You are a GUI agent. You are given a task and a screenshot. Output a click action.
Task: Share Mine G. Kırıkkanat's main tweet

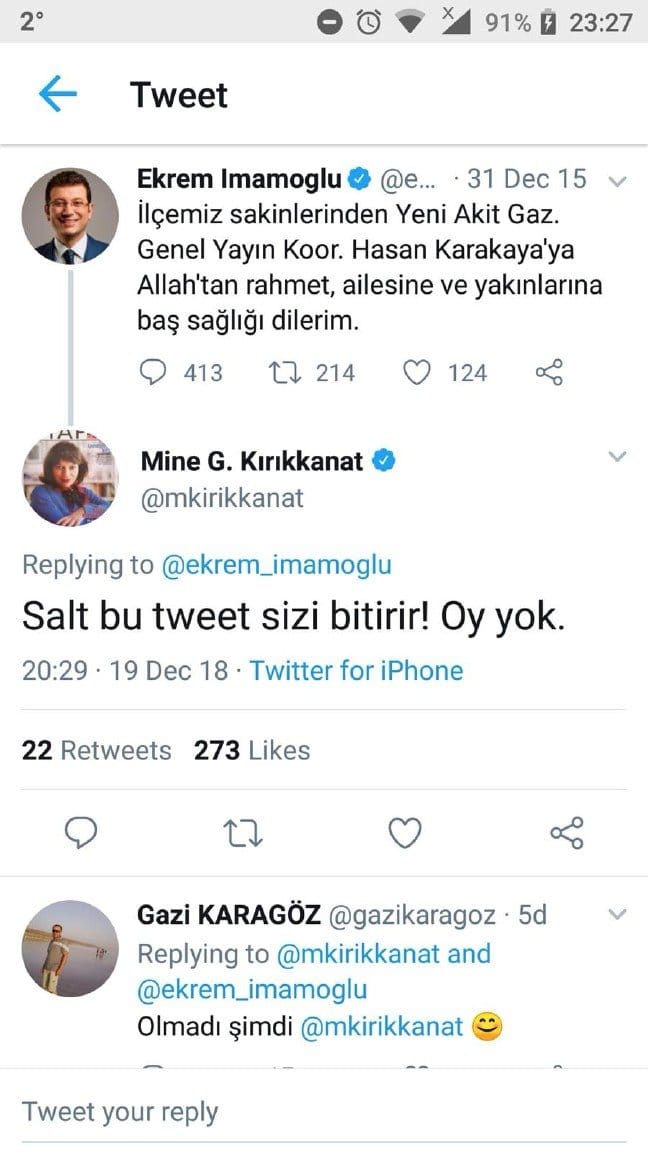(x=567, y=832)
